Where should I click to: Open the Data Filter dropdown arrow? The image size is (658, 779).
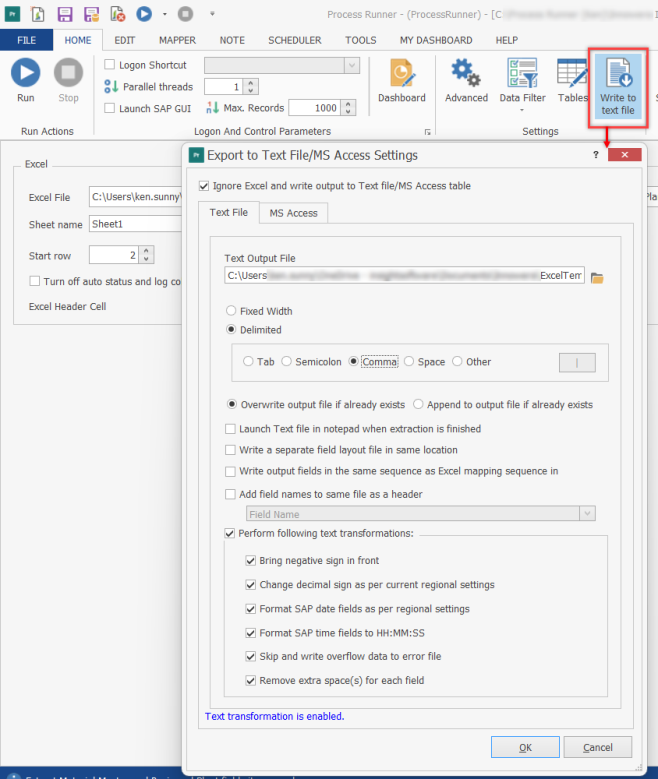coord(522,110)
